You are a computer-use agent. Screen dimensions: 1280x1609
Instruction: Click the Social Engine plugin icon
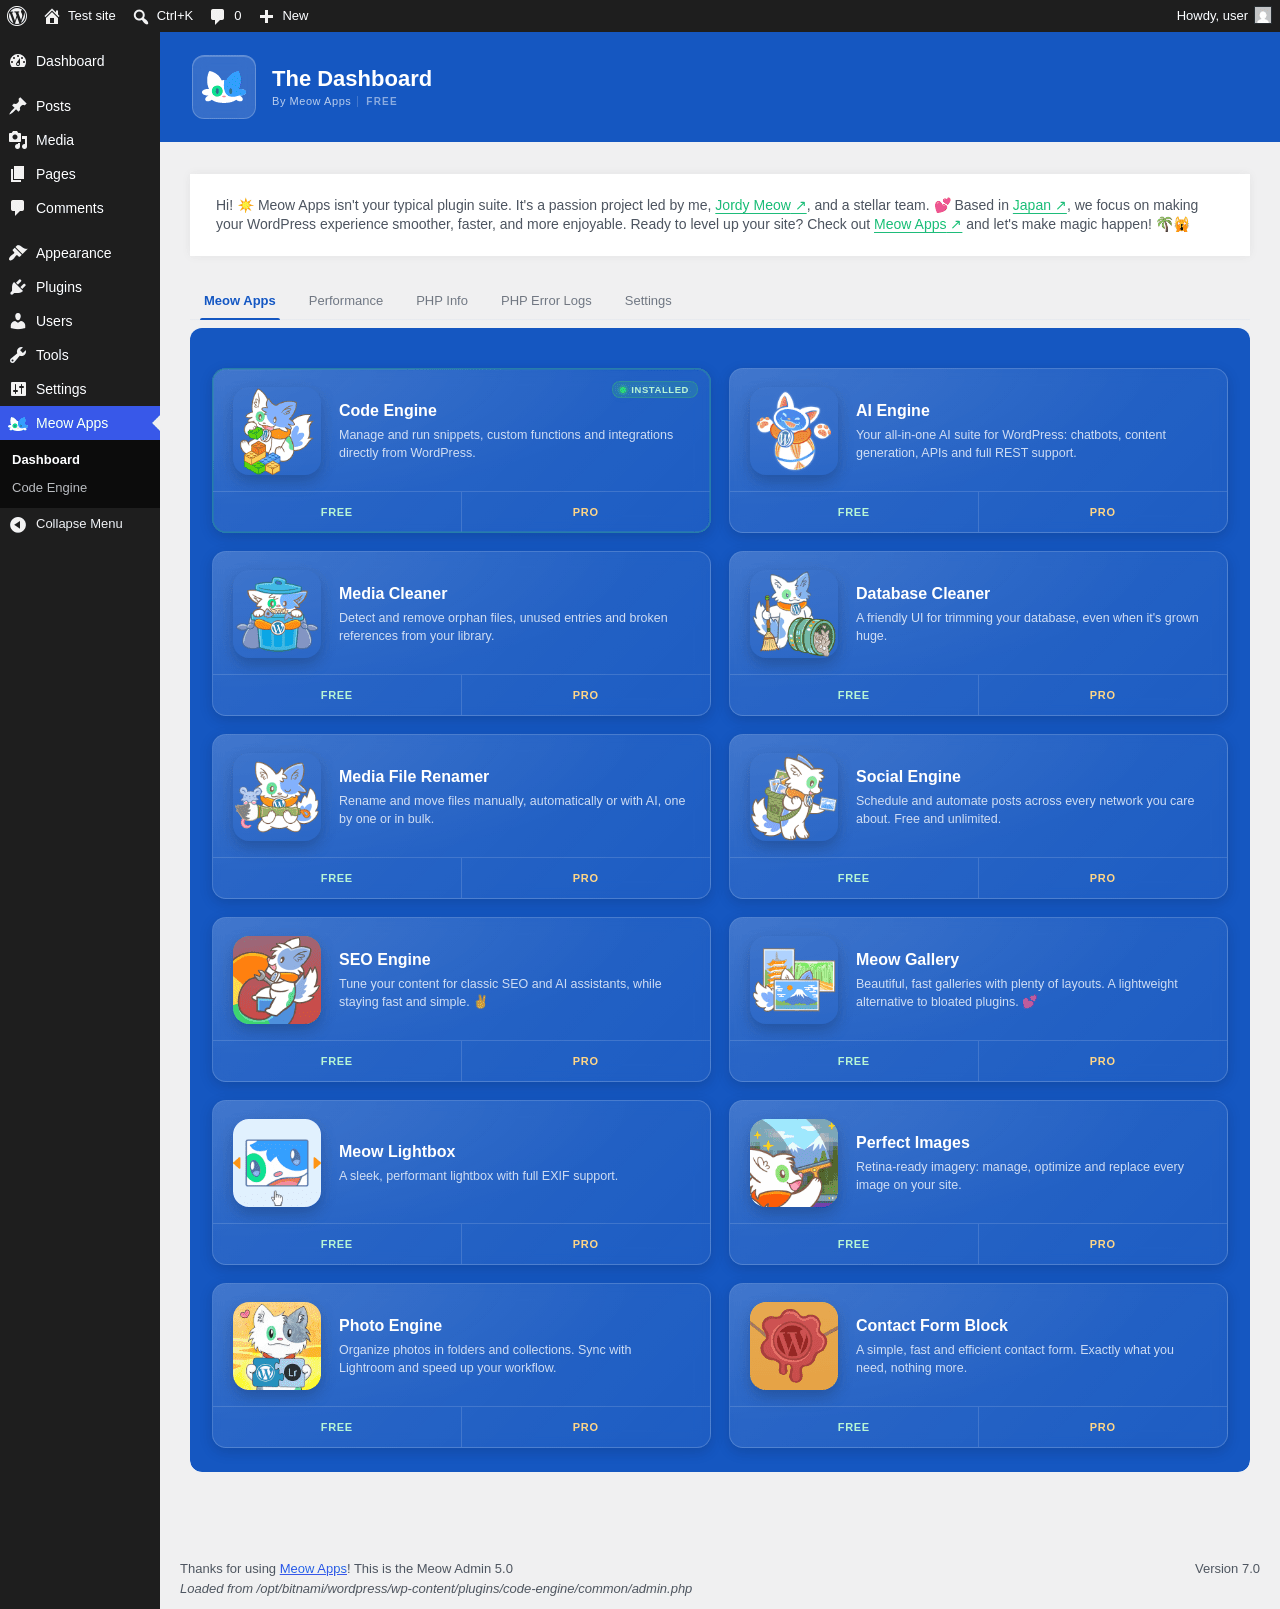coord(794,797)
